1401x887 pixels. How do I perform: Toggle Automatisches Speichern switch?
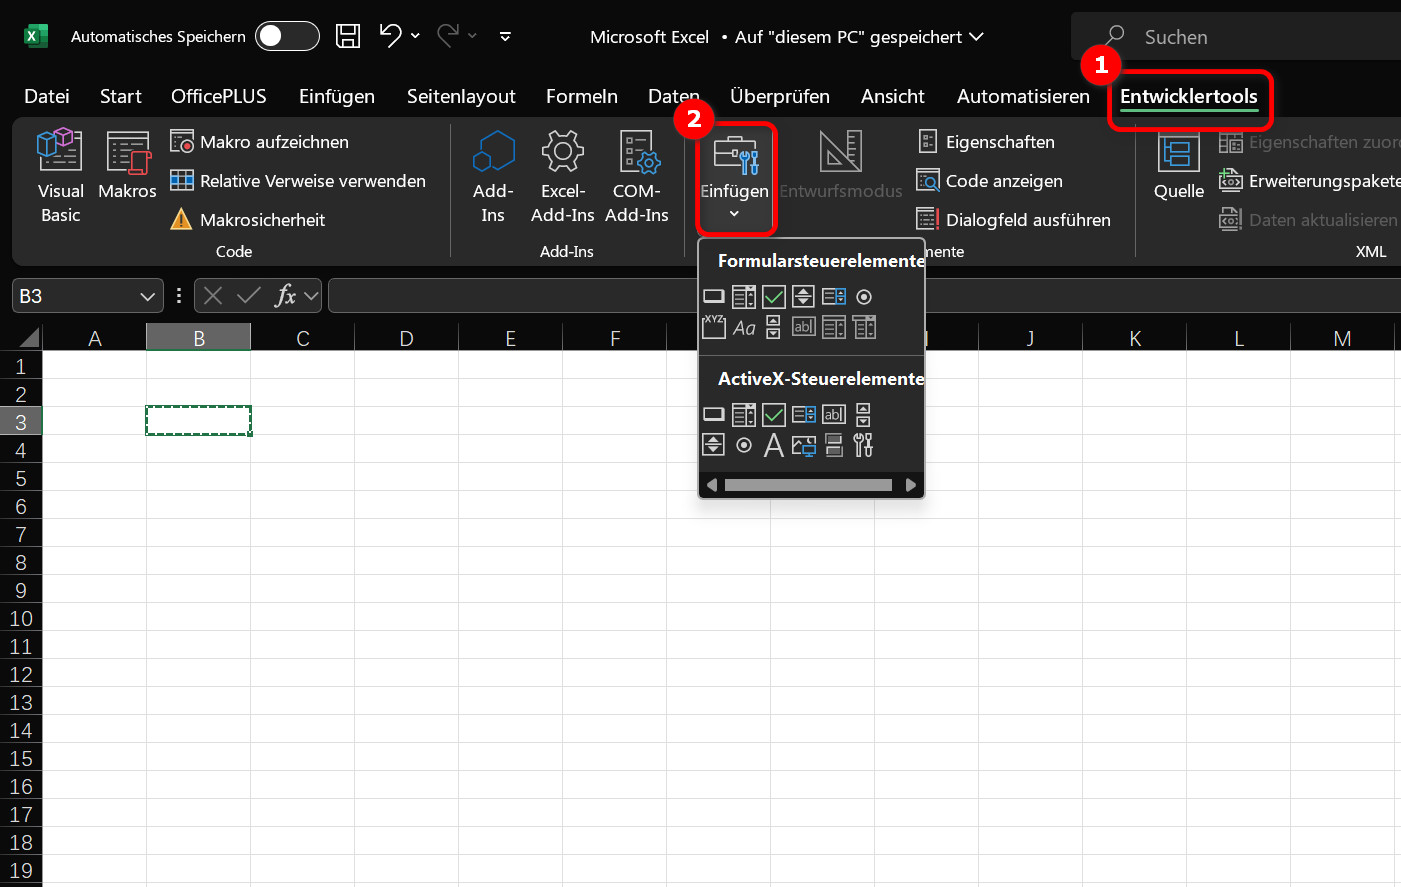287,36
